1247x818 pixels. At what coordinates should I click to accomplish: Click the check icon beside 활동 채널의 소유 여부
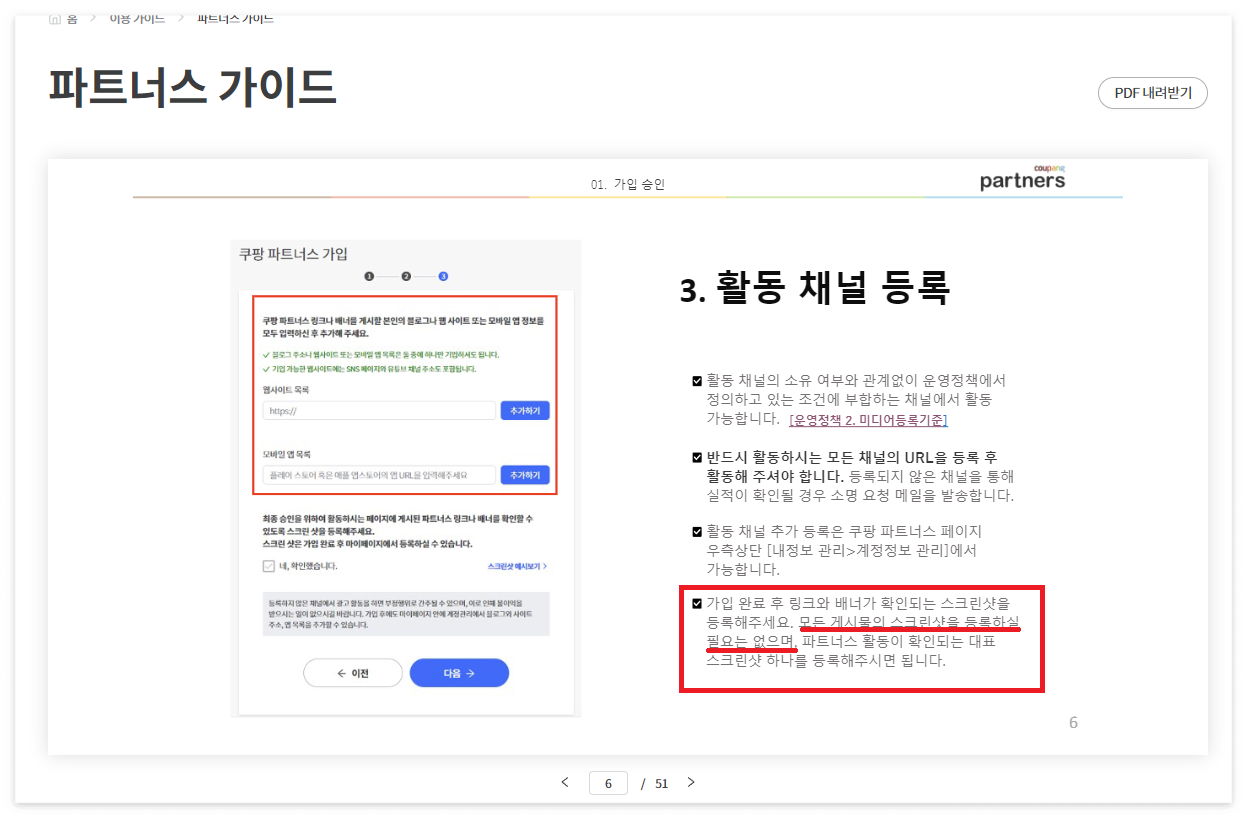coord(697,381)
